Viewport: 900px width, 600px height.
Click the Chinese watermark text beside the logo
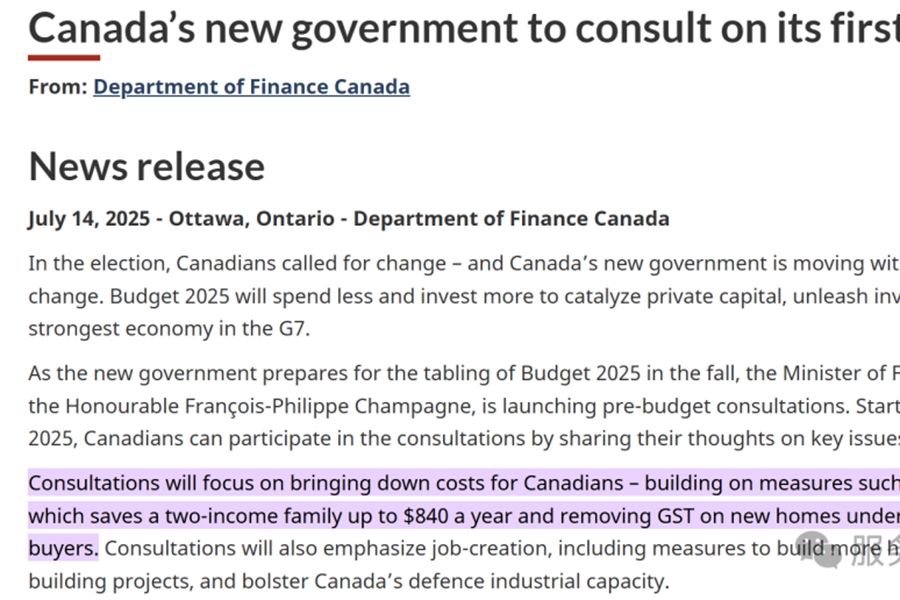[876, 550]
